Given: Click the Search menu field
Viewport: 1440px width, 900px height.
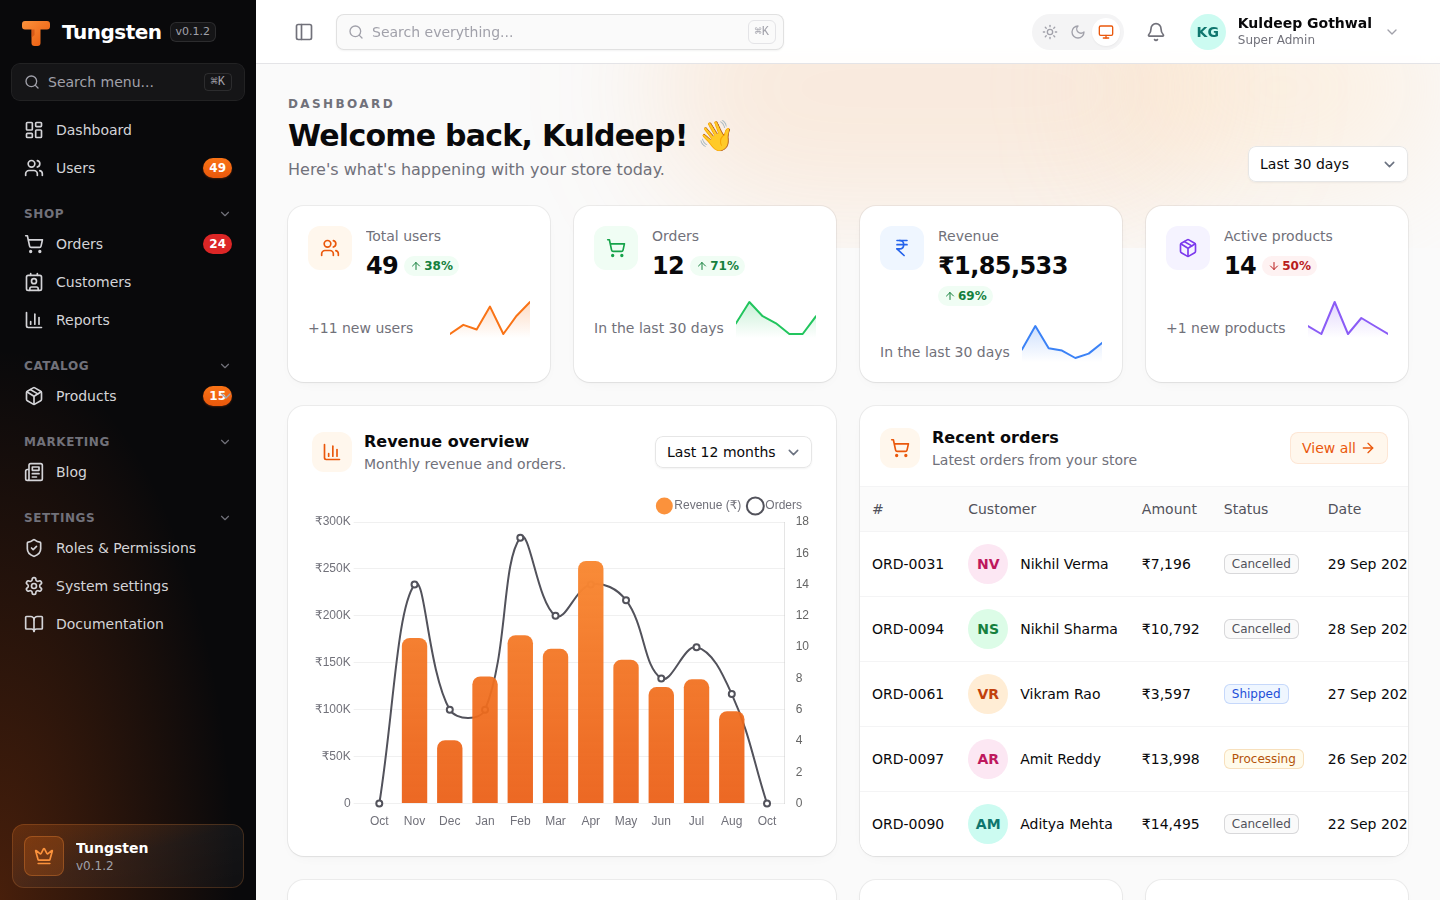Looking at the screenshot, I should click(x=128, y=82).
